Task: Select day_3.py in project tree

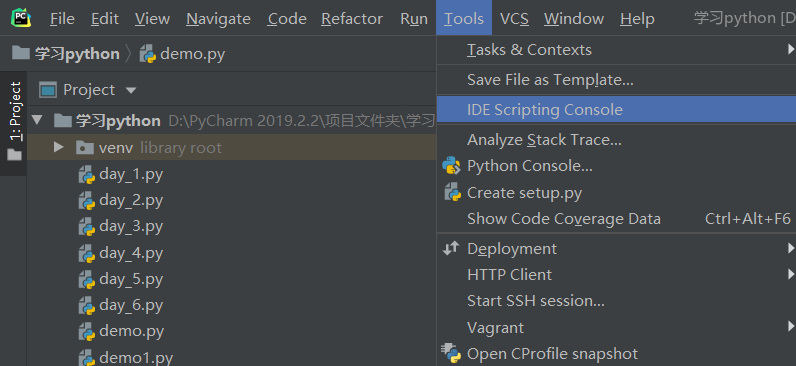Action: click(131, 226)
